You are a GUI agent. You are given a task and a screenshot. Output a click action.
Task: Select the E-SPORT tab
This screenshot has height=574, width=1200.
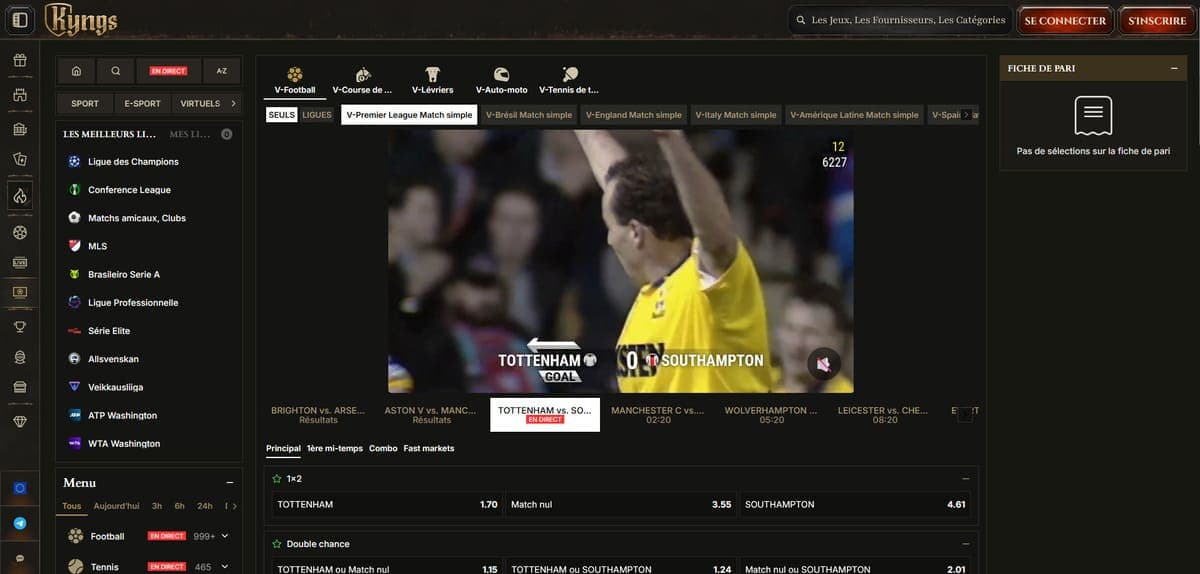142,103
